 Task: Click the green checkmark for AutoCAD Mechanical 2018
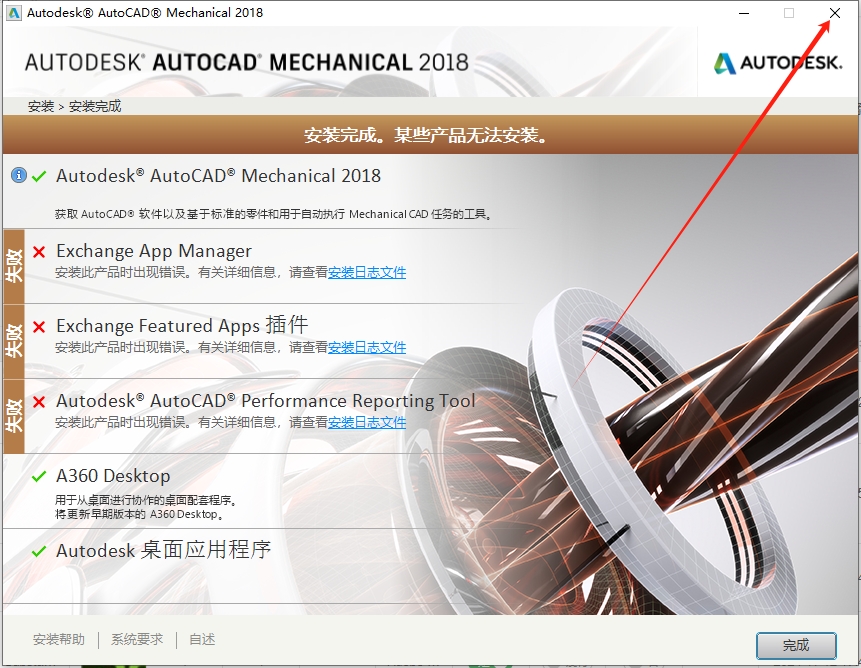click(39, 177)
